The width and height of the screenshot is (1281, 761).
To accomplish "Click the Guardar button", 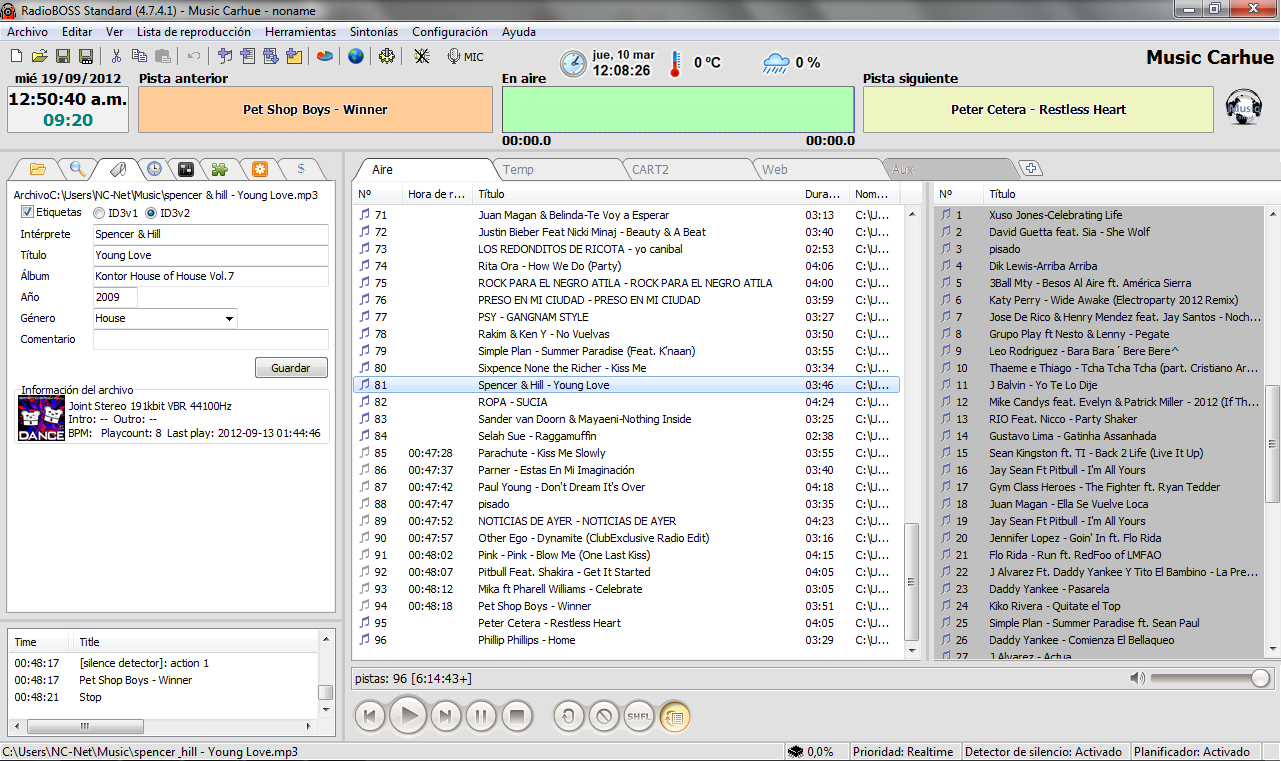I will pyautogui.click(x=291, y=368).
